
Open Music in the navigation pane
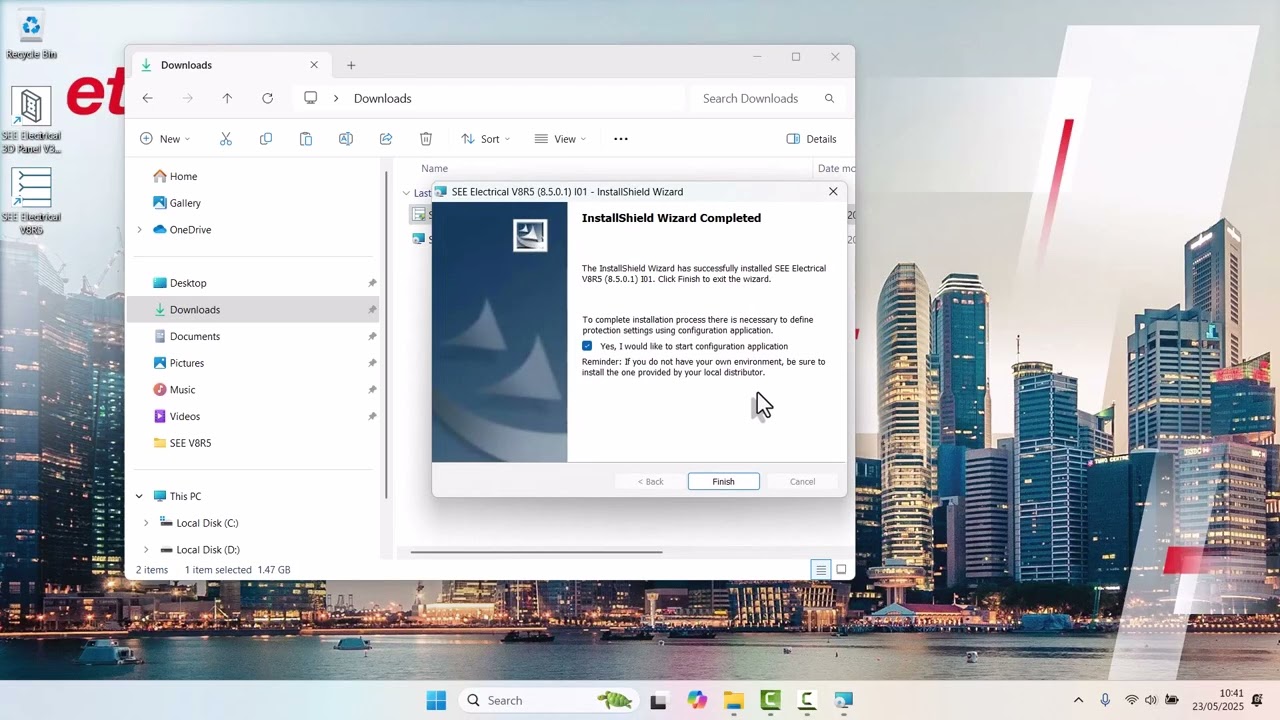pos(183,390)
